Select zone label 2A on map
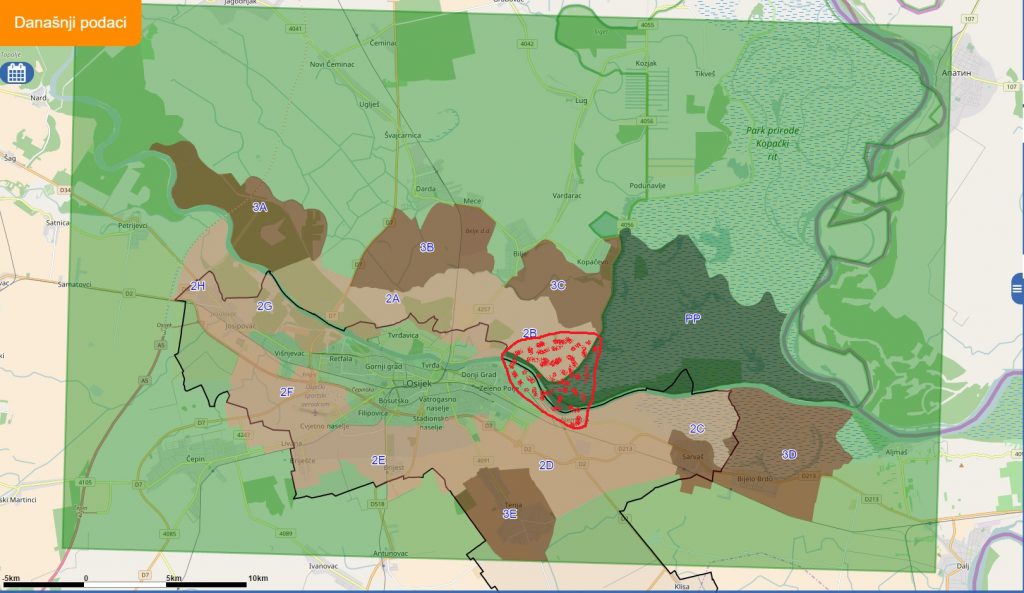This screenshot has height=593, width=1024. tap(392, 298)
